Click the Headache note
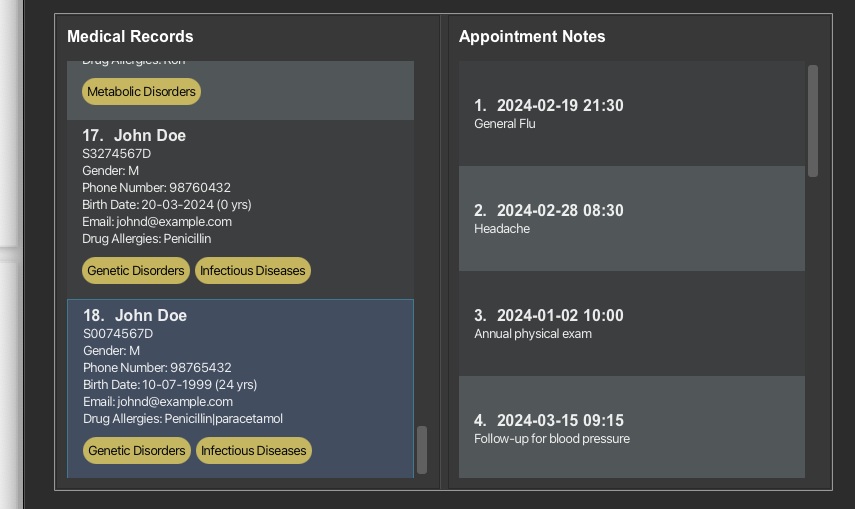Image resolution: width=855 pixels, height=509 pixels. (x=502, y=229)
